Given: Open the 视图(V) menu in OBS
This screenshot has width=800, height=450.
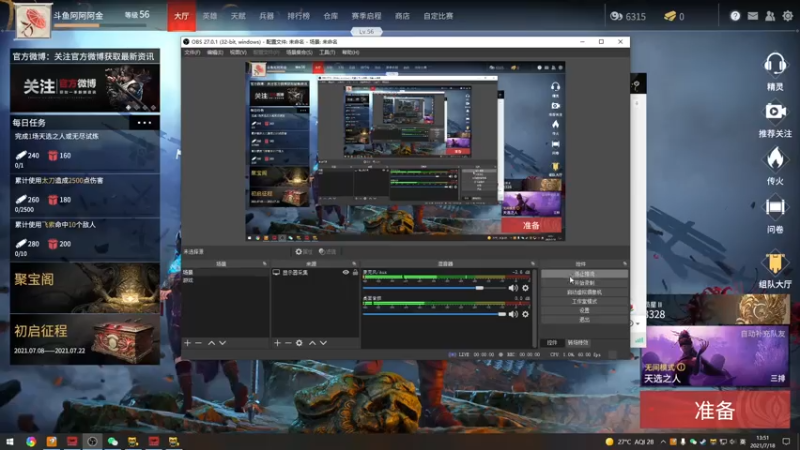Looking at the screenshot, I should pyautogui.click(x=238, y=53).
